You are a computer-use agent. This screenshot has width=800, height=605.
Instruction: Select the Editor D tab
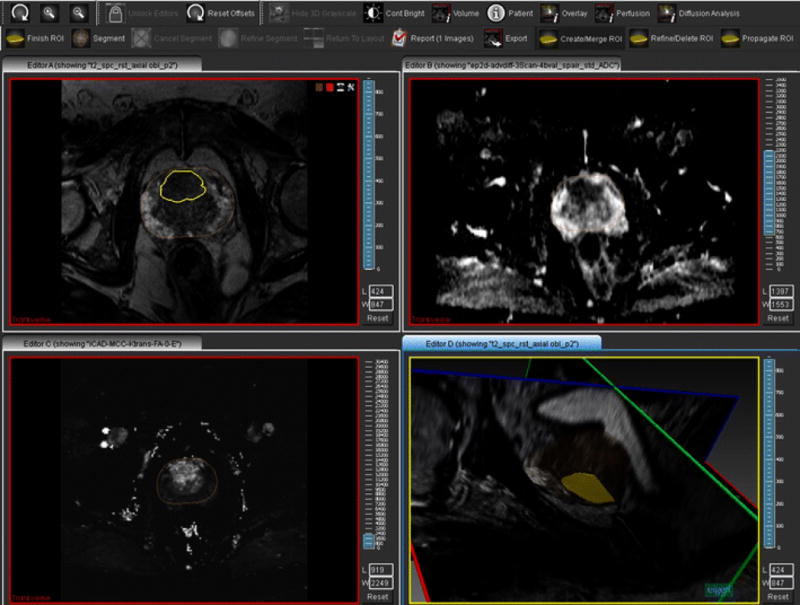(500, 344)
